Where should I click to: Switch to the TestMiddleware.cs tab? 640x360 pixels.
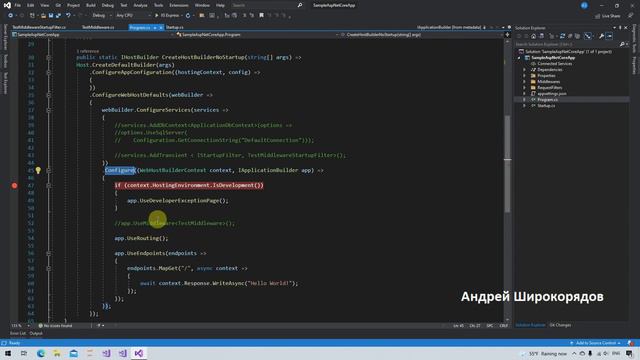[98, 27]
